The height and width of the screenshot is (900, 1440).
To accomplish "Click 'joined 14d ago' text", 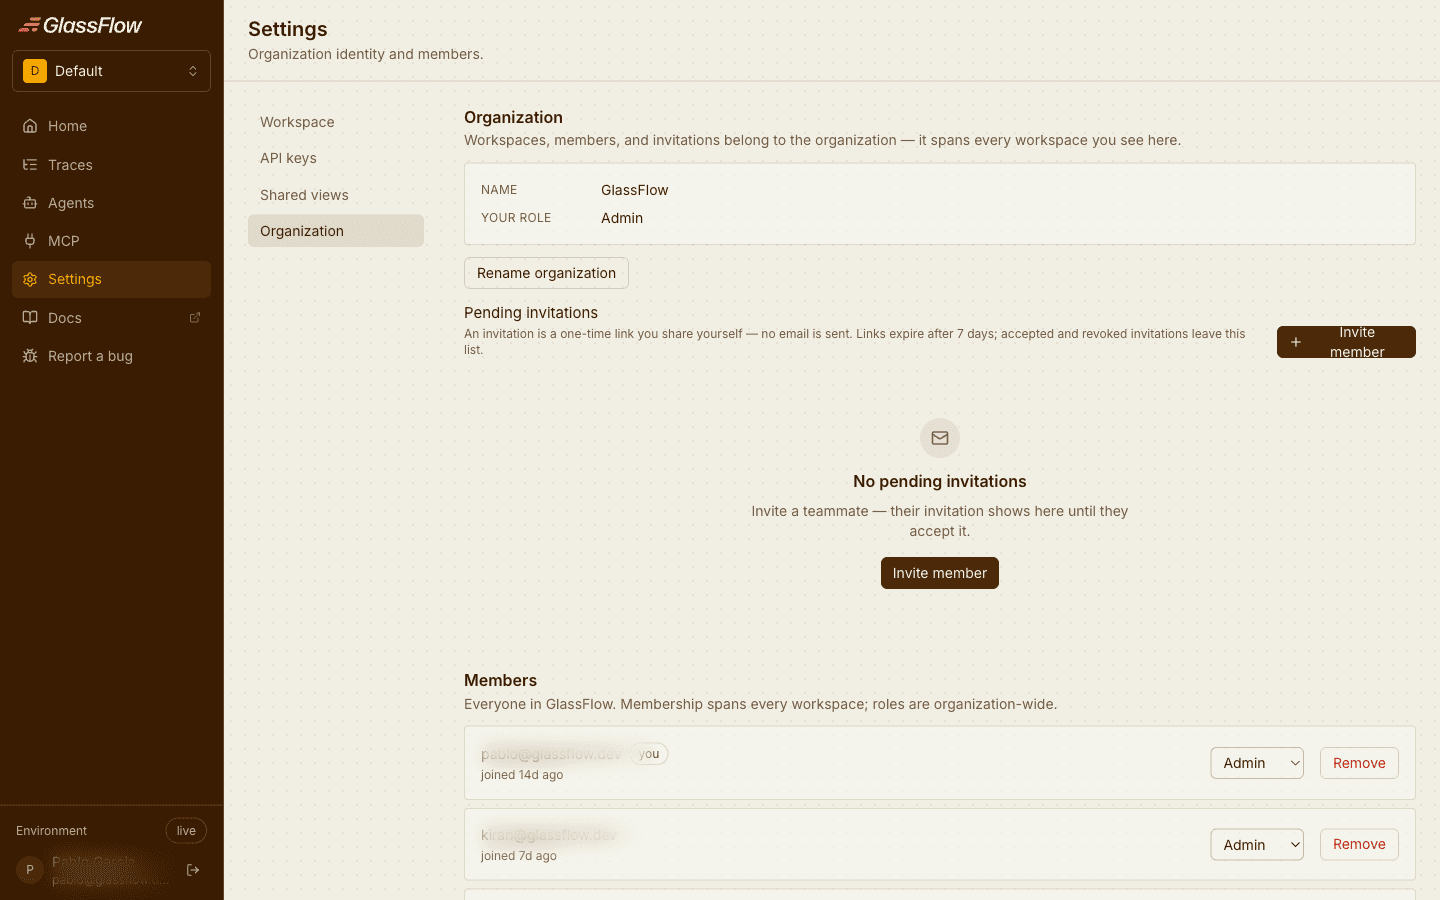I will coord(522,775).
